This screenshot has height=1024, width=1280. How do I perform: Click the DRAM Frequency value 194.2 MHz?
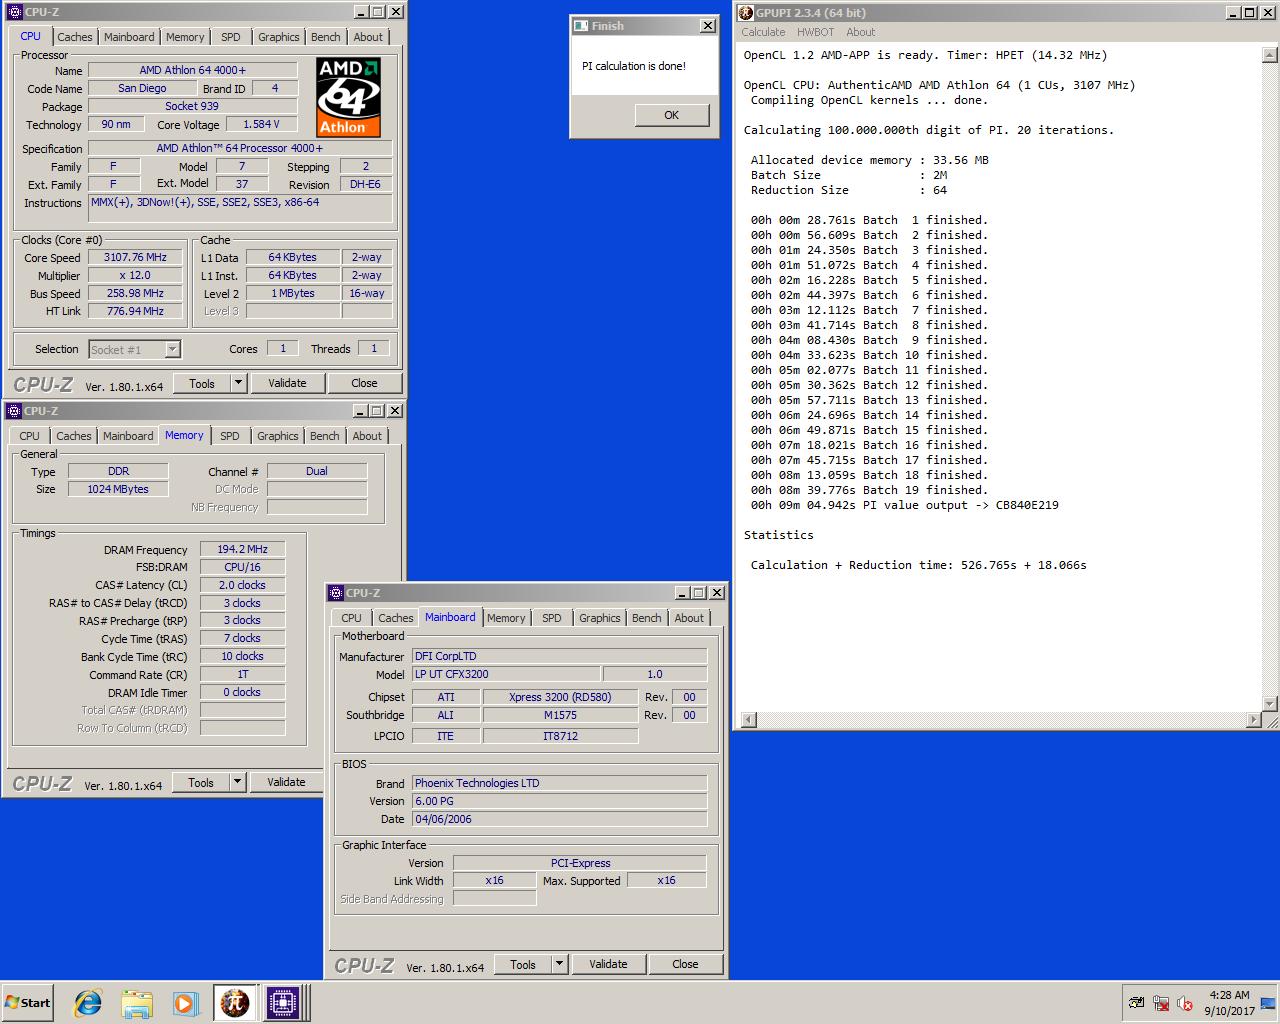pyautogui.click(x=242, y=549)
